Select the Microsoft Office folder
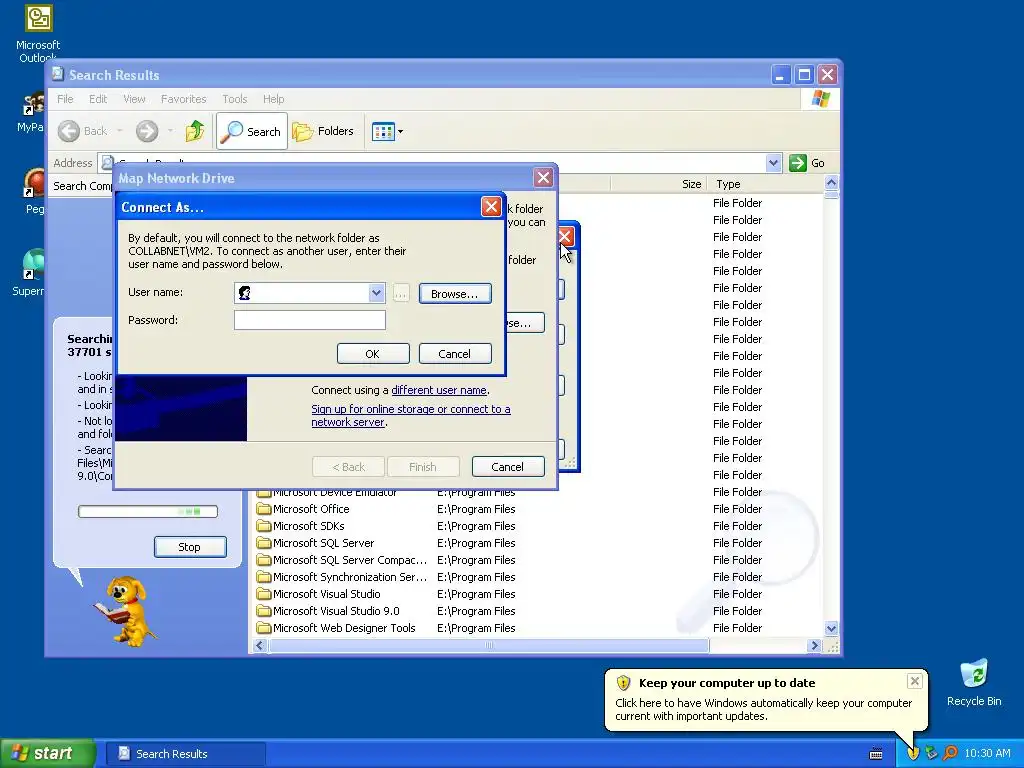 [311, 509]
